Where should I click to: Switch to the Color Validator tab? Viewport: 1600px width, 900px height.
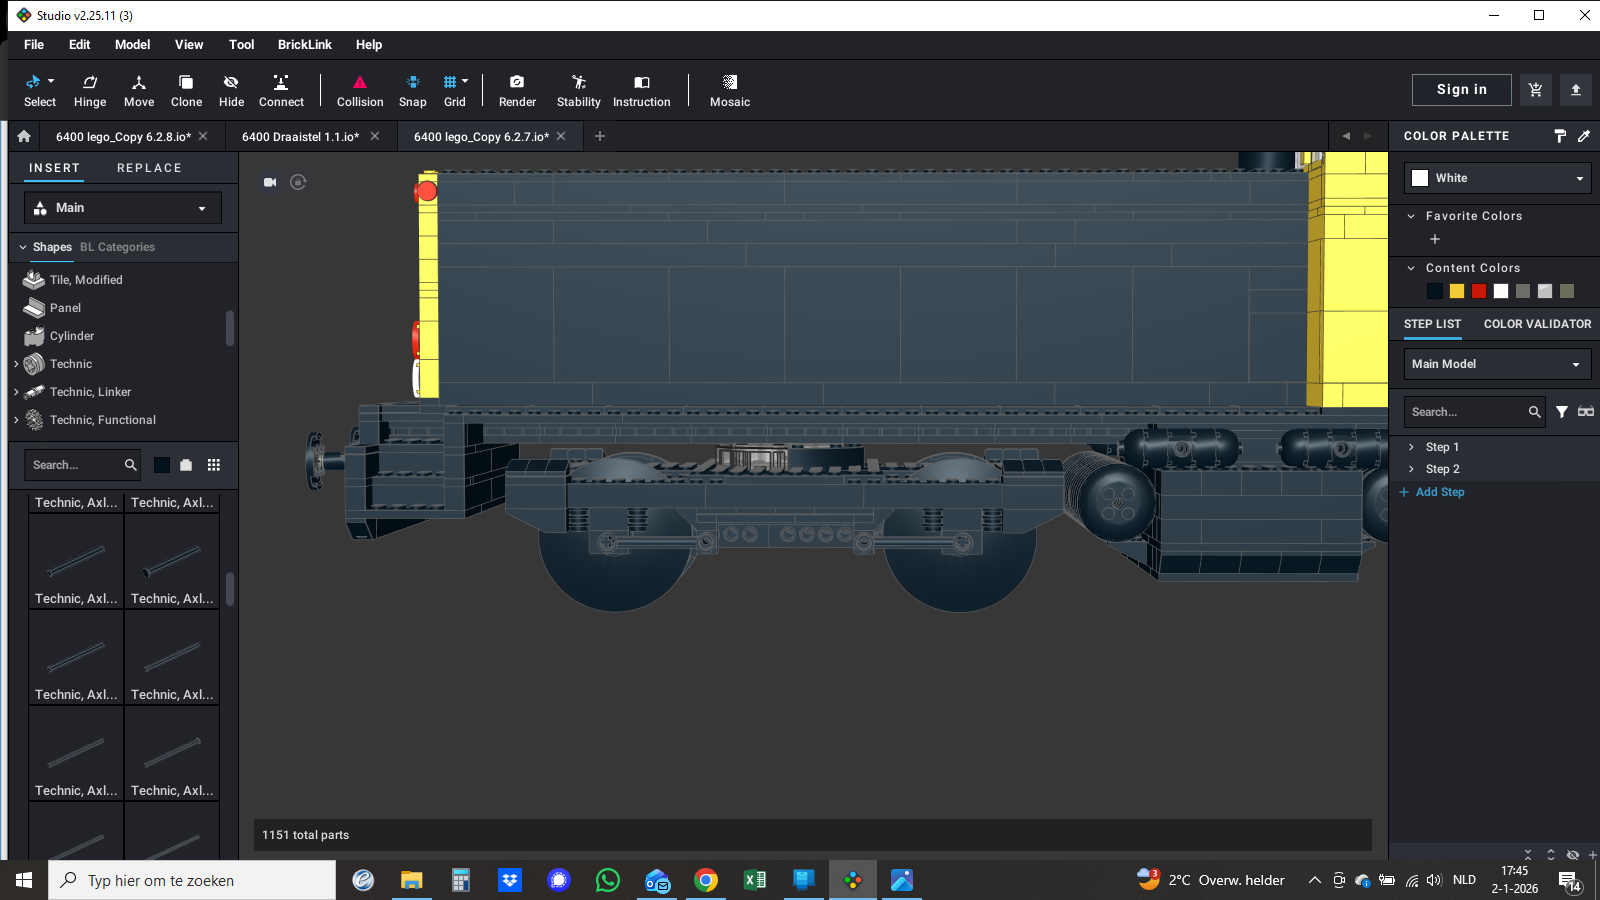(x=1537, y=324)
